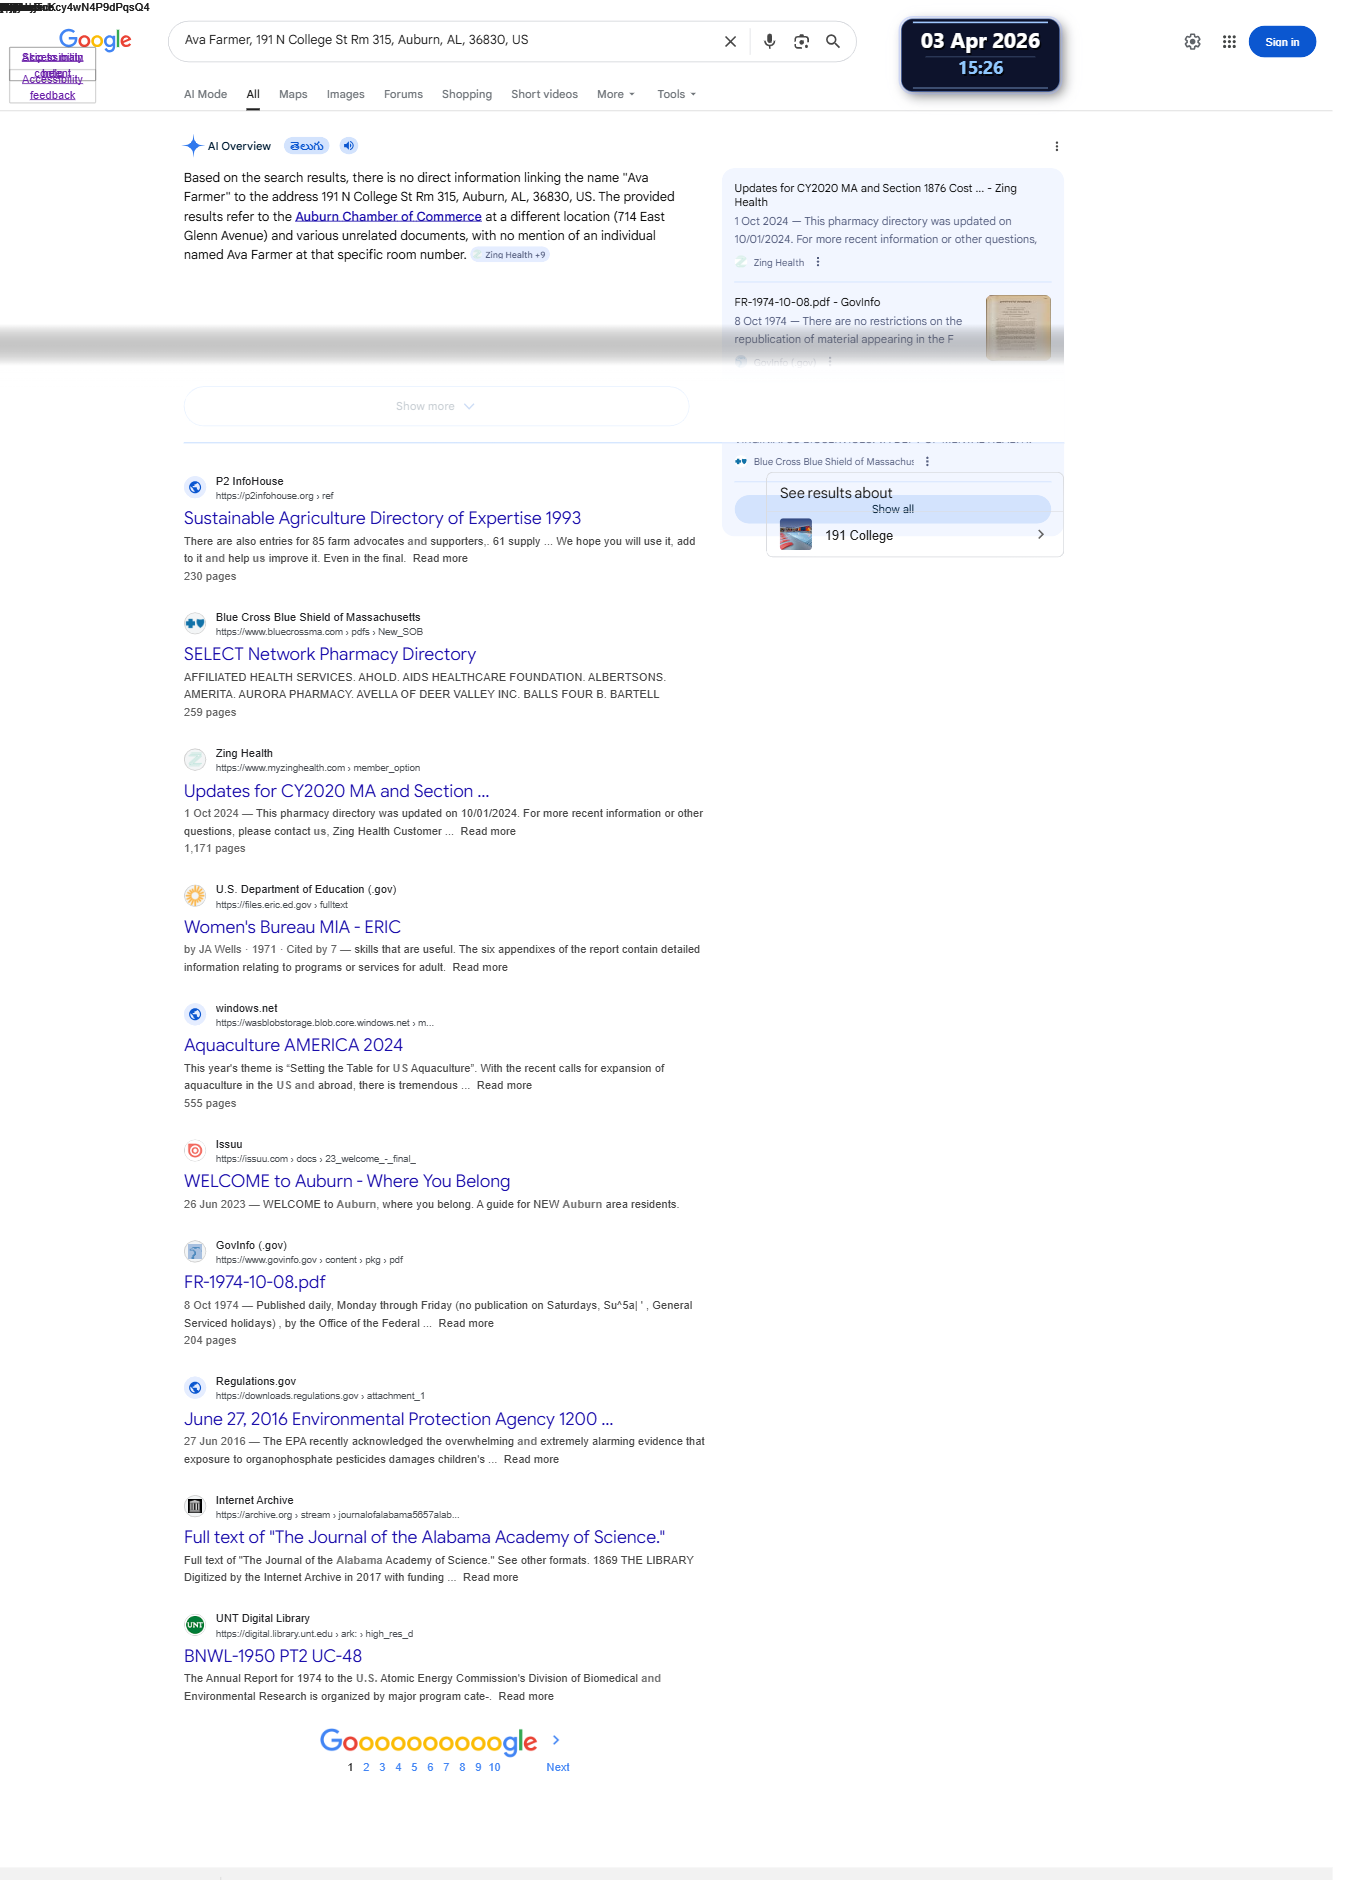Expand the Tools dropdown
Viewport: 1348px width, 1880px height.
[676, 94]
